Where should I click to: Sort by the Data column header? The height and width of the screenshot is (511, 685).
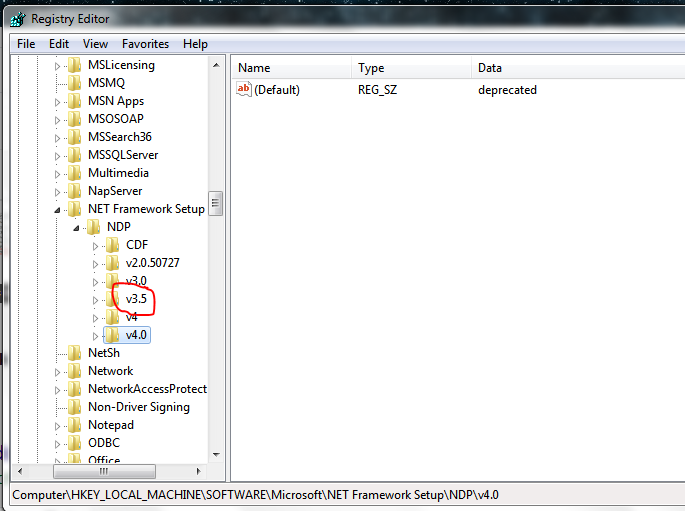(x=578, y=68)
